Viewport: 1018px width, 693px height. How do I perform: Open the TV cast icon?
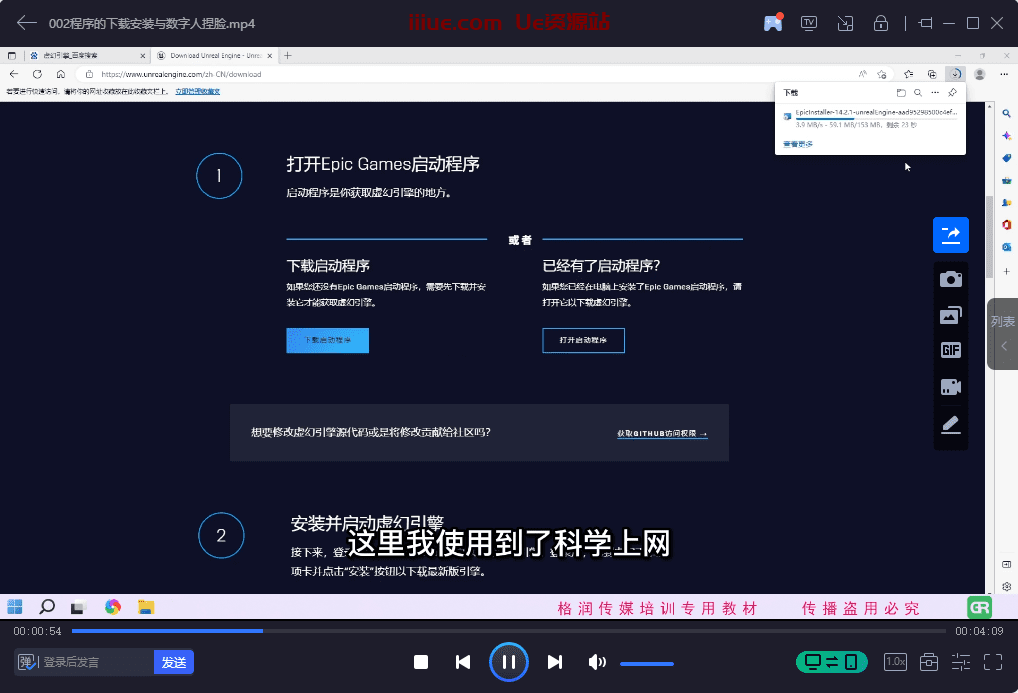(809, 22)
